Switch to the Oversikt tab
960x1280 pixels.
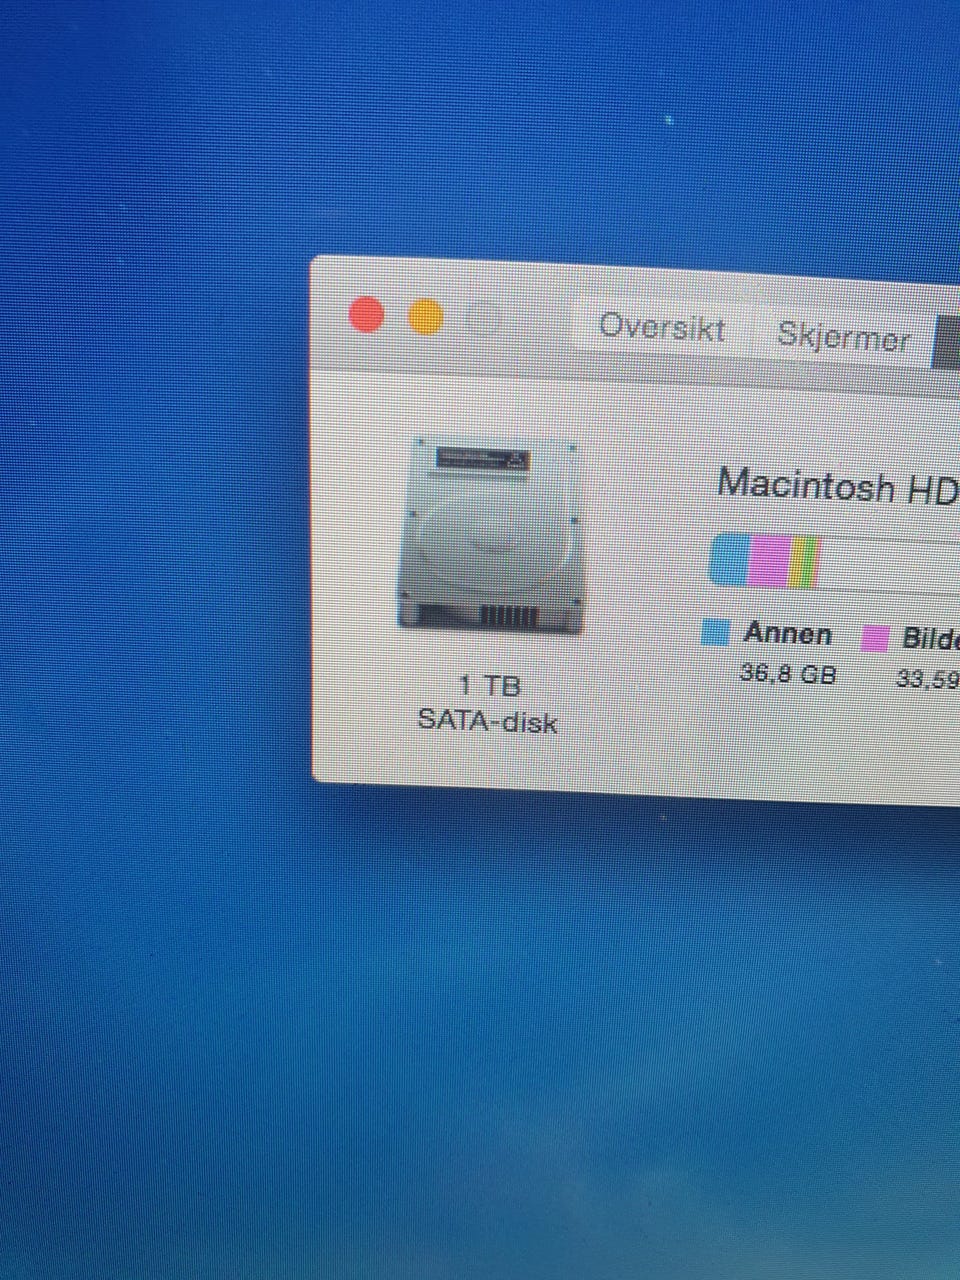[661, 327]
